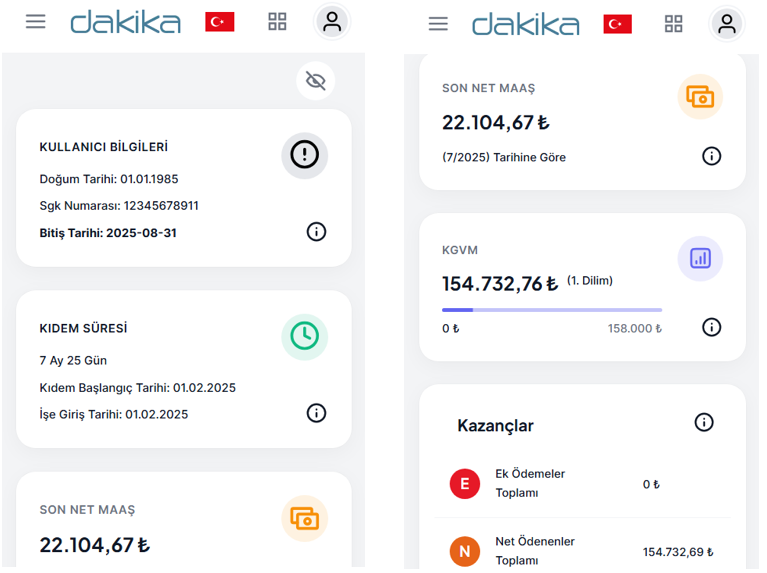Show info for Son Net Maaş (7/2025)
Viewport: 767px width, 573px height.
711,156
